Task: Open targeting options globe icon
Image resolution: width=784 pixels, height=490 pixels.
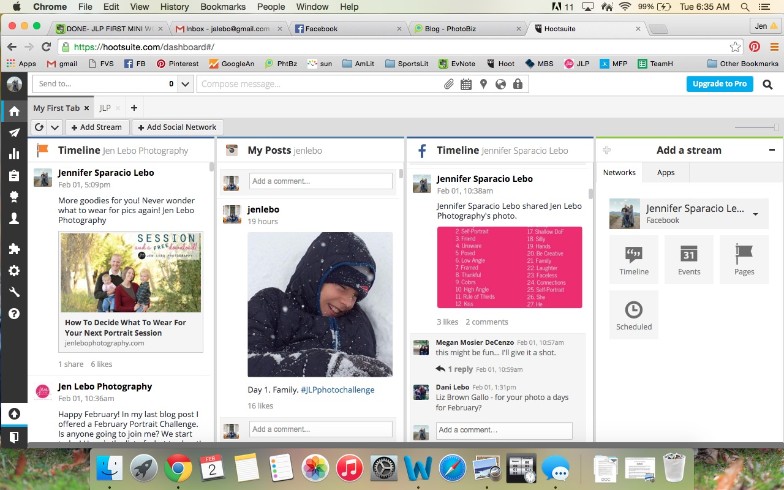Action: [500, 84]
